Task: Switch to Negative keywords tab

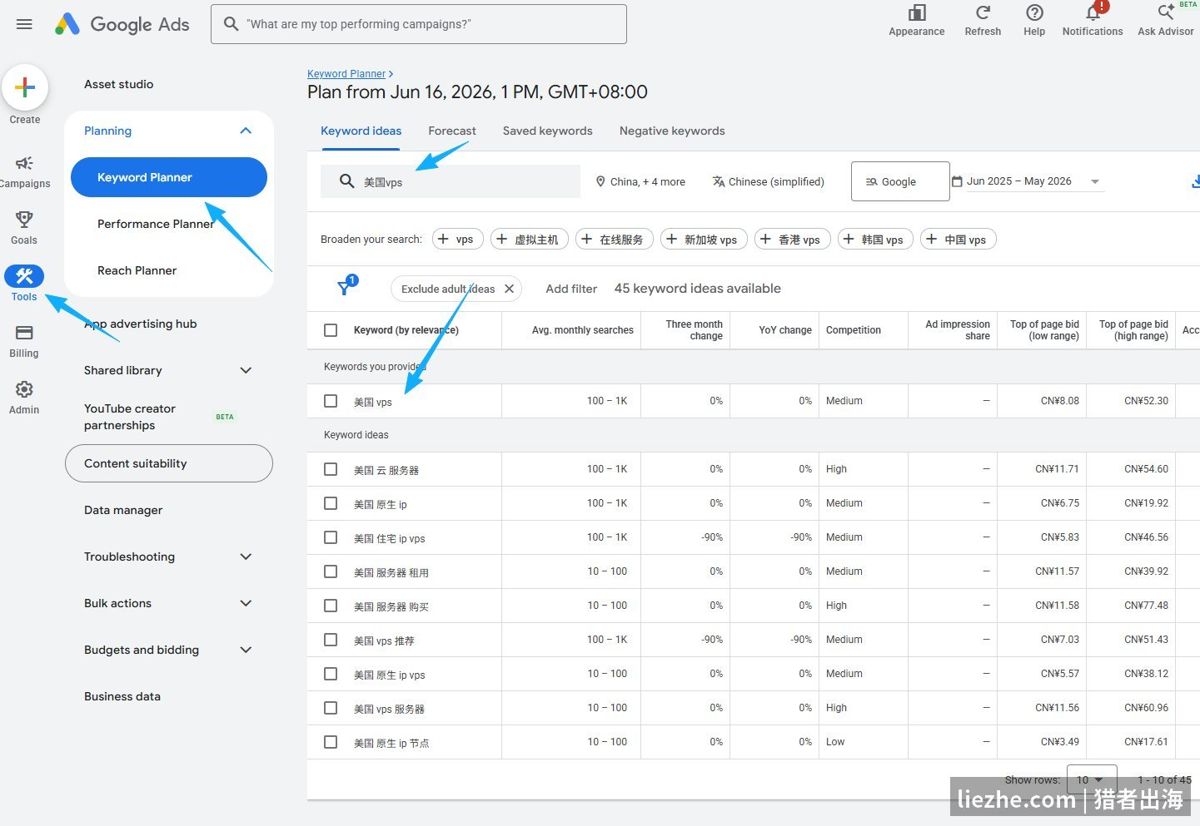Action: pos(672,131)
